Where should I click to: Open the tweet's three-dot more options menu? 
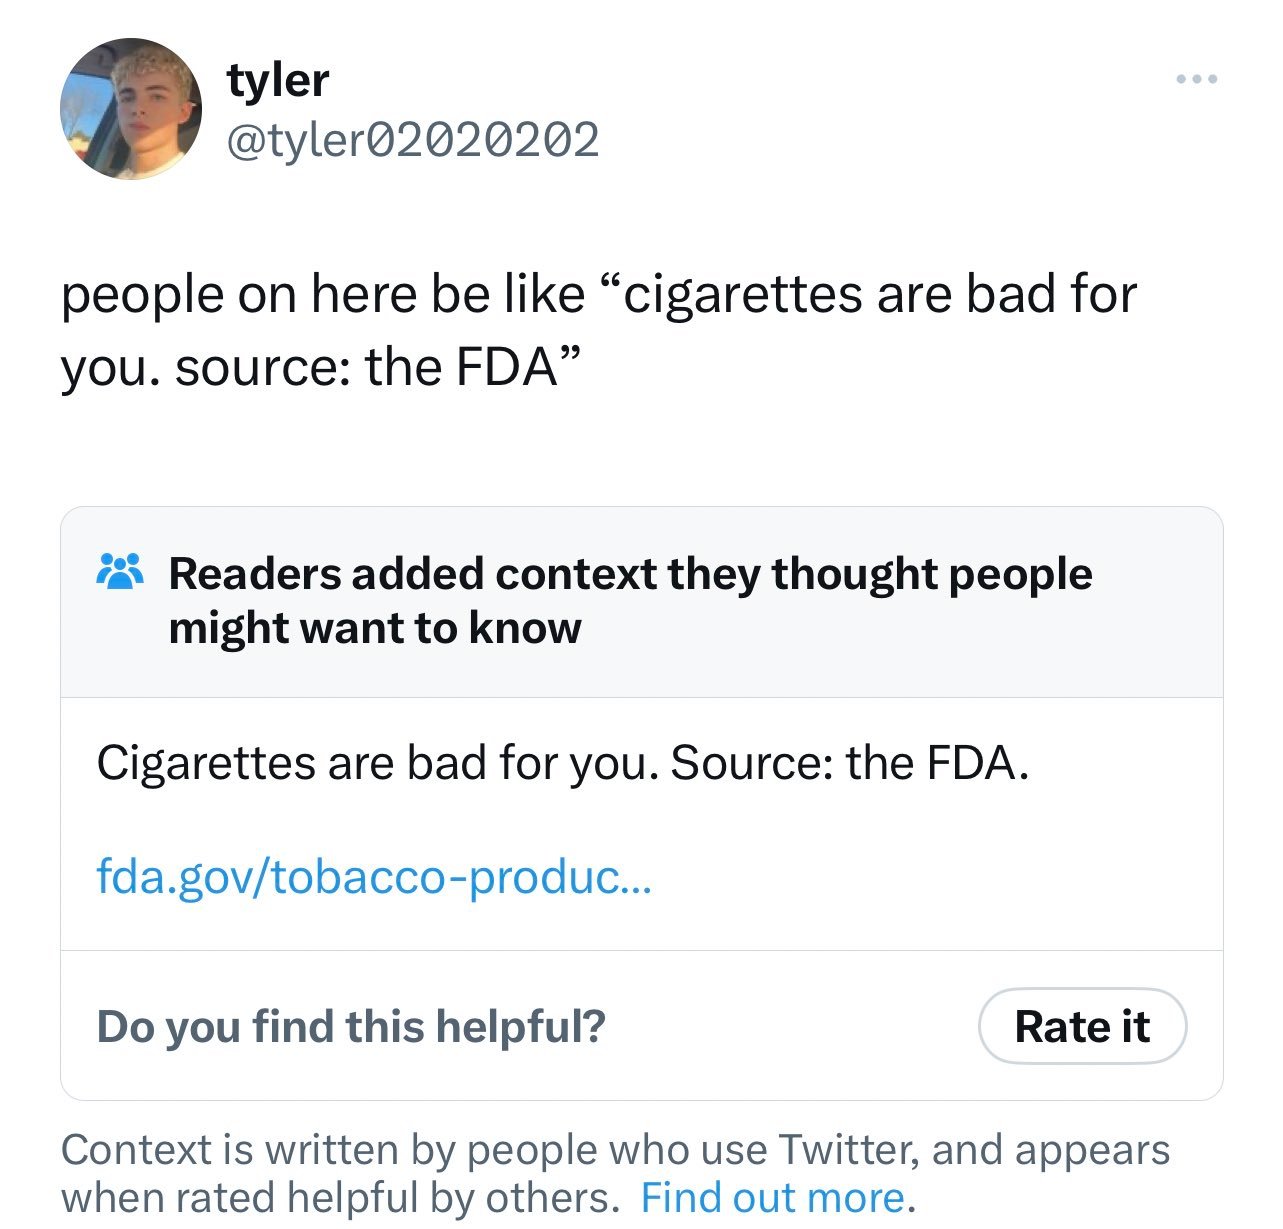(1196, 79)
